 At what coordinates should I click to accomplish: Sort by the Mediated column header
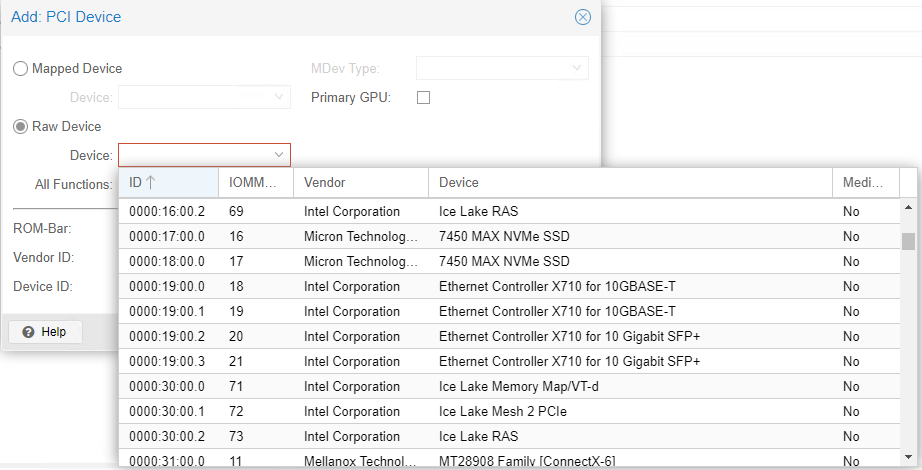pyautogui.click(x=866, y=182)
